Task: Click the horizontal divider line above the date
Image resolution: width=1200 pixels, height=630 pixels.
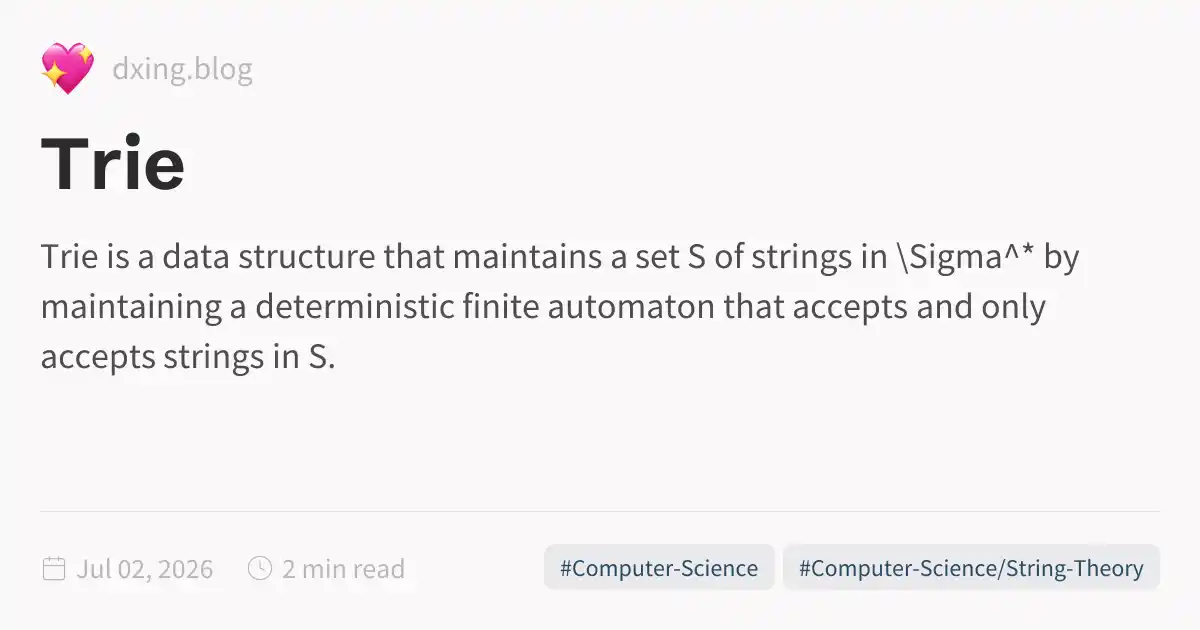Action: (600, 511)
